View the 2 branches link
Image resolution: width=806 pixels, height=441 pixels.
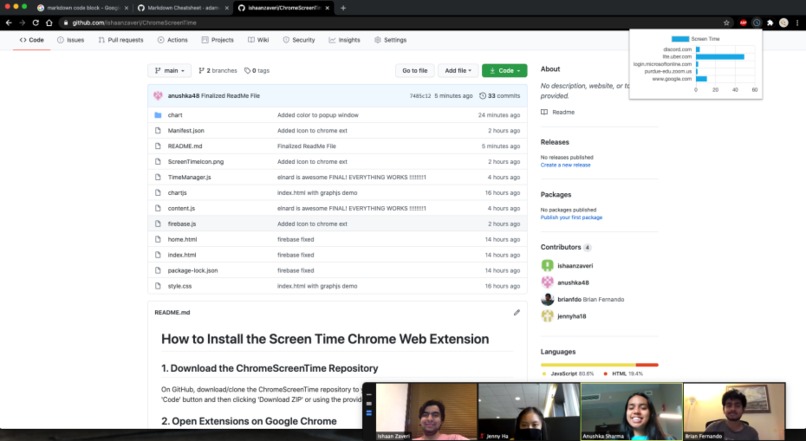[218, 70]
